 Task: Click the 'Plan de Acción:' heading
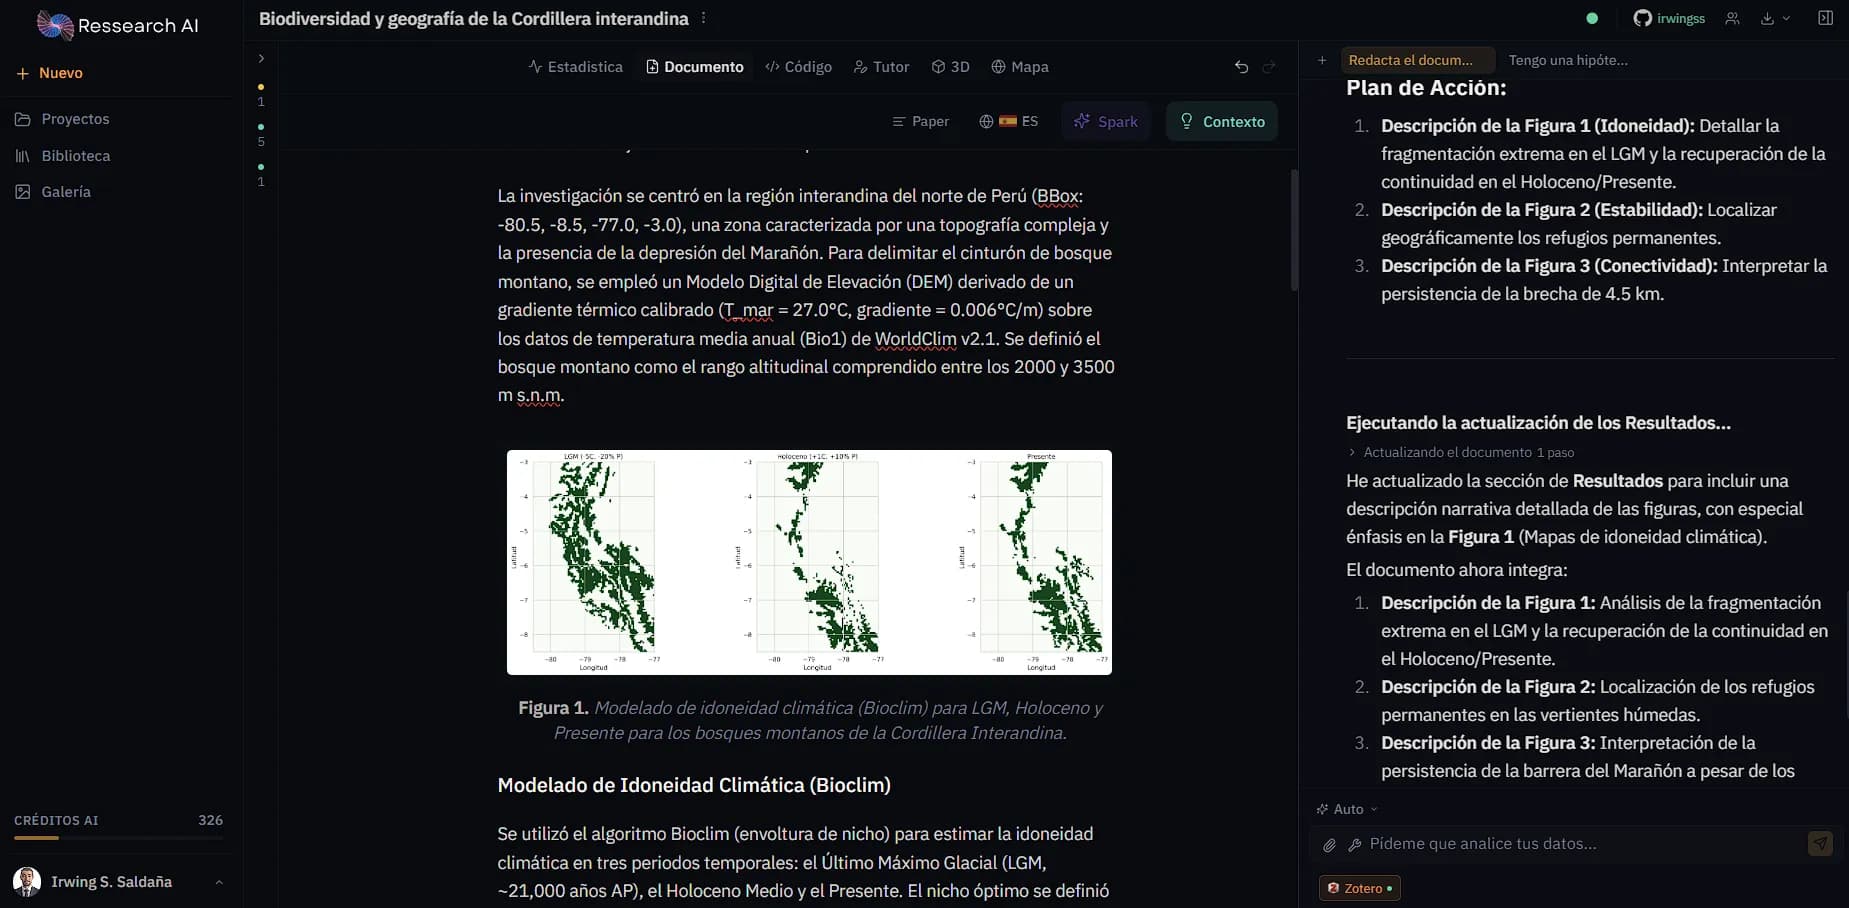[x=1426, y=88]
